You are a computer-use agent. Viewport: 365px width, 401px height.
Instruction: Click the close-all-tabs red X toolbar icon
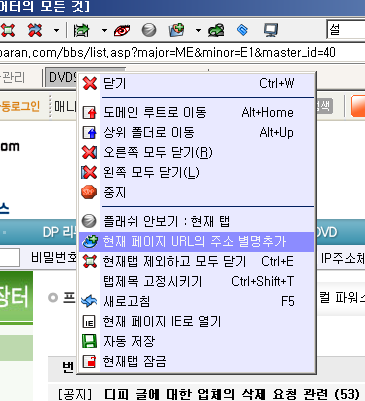8,30
